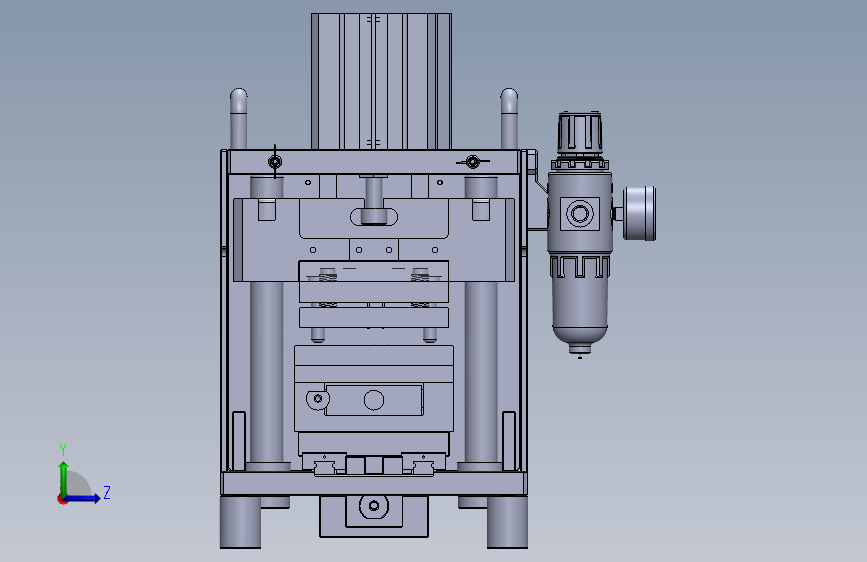Click the Z axis label

[107, 492]
